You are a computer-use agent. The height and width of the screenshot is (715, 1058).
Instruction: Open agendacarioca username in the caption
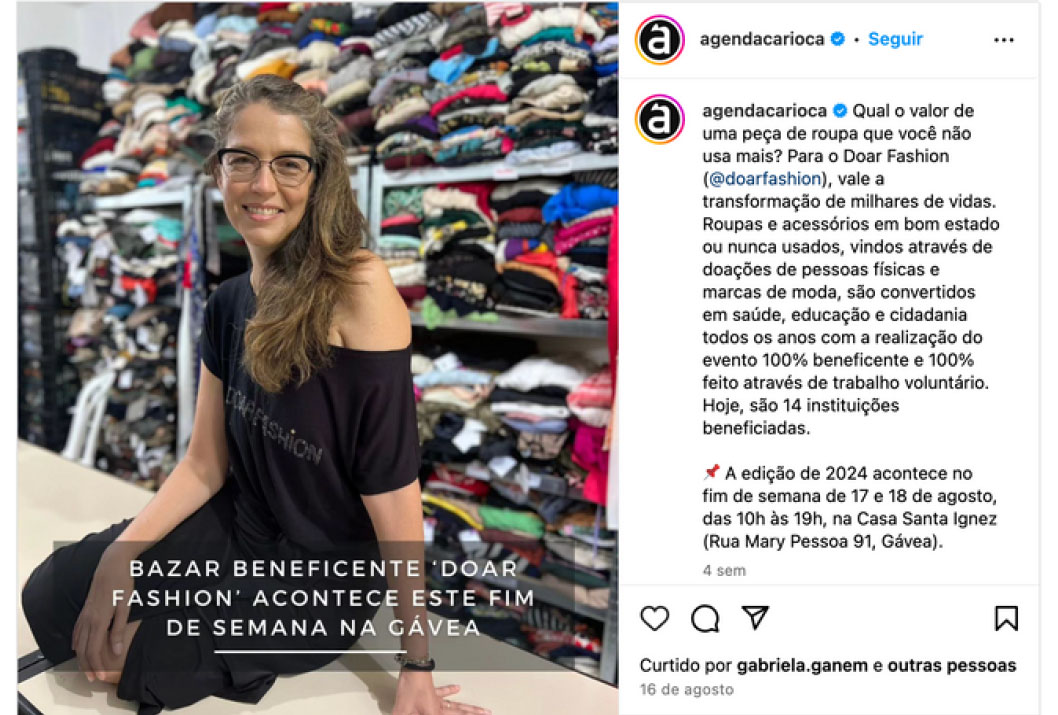pyautogui.click(x=764, y=111)
